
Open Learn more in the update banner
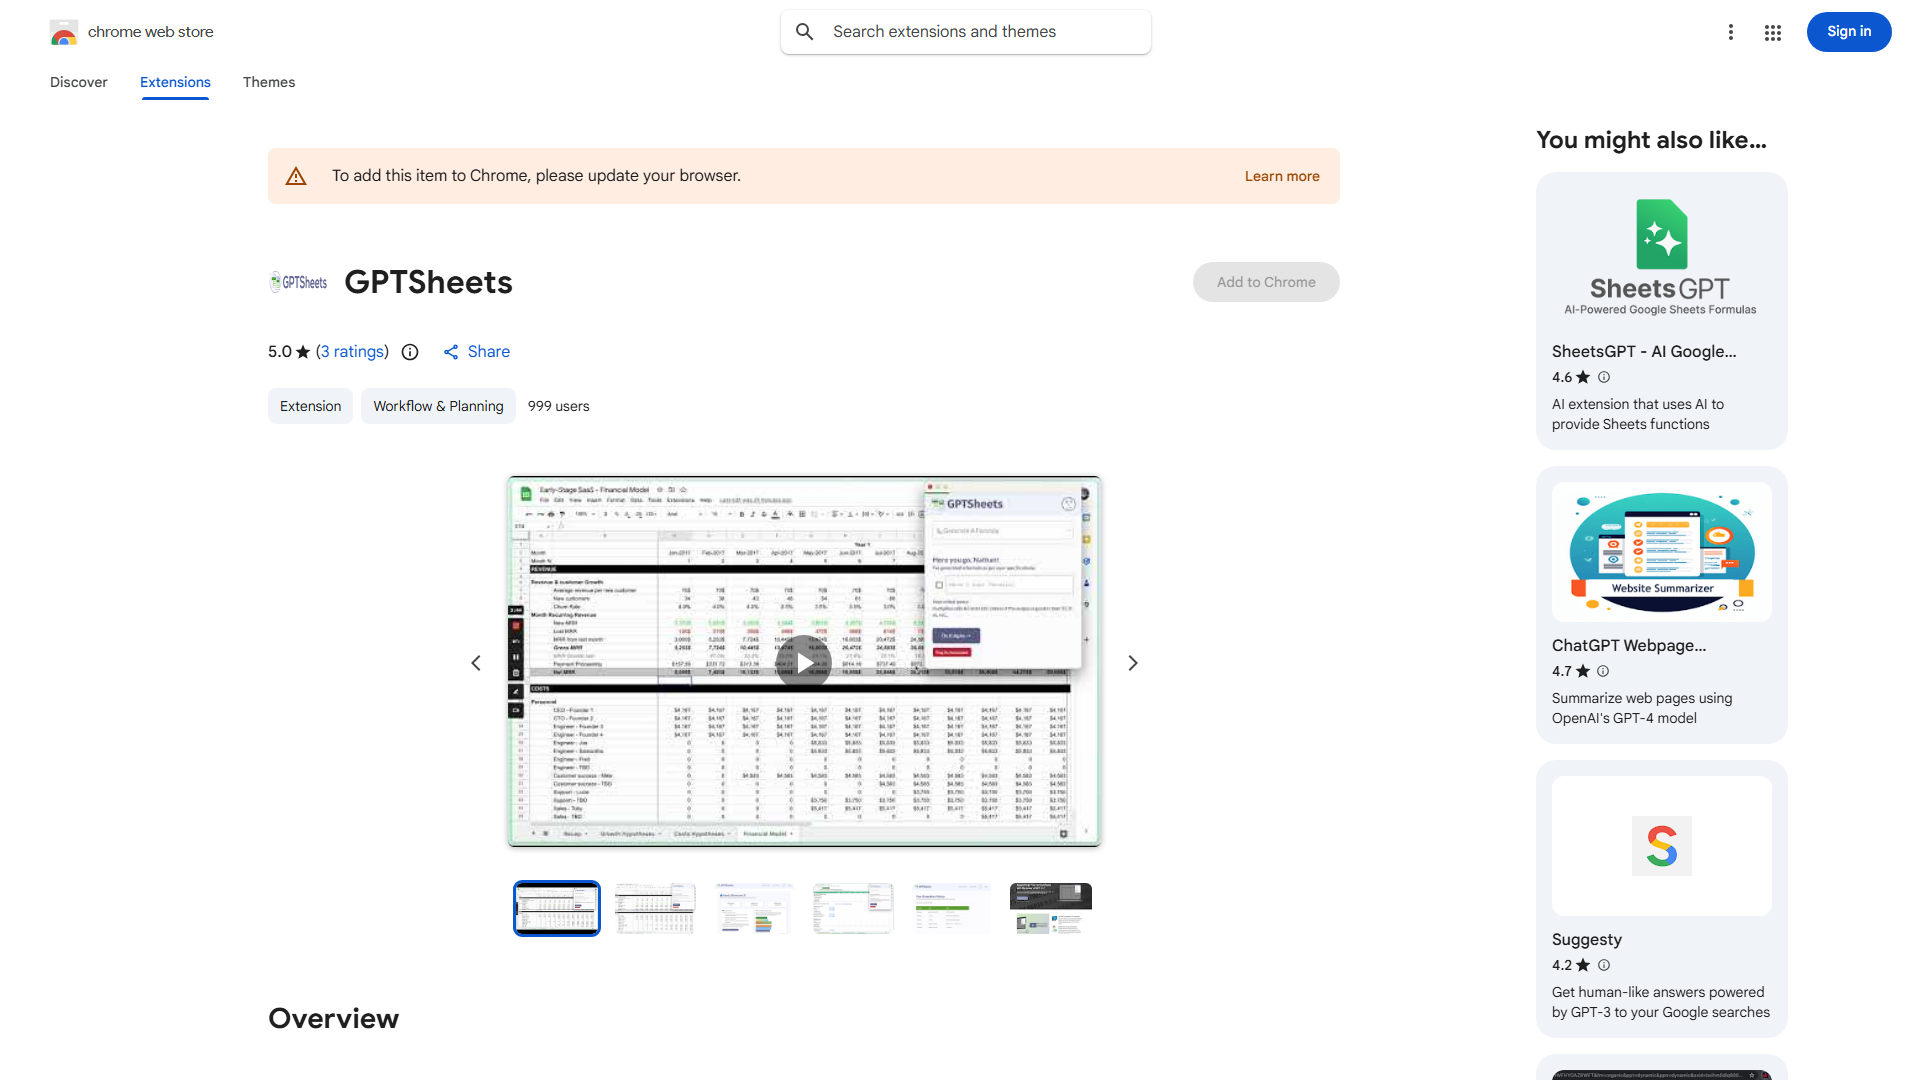1282,176
